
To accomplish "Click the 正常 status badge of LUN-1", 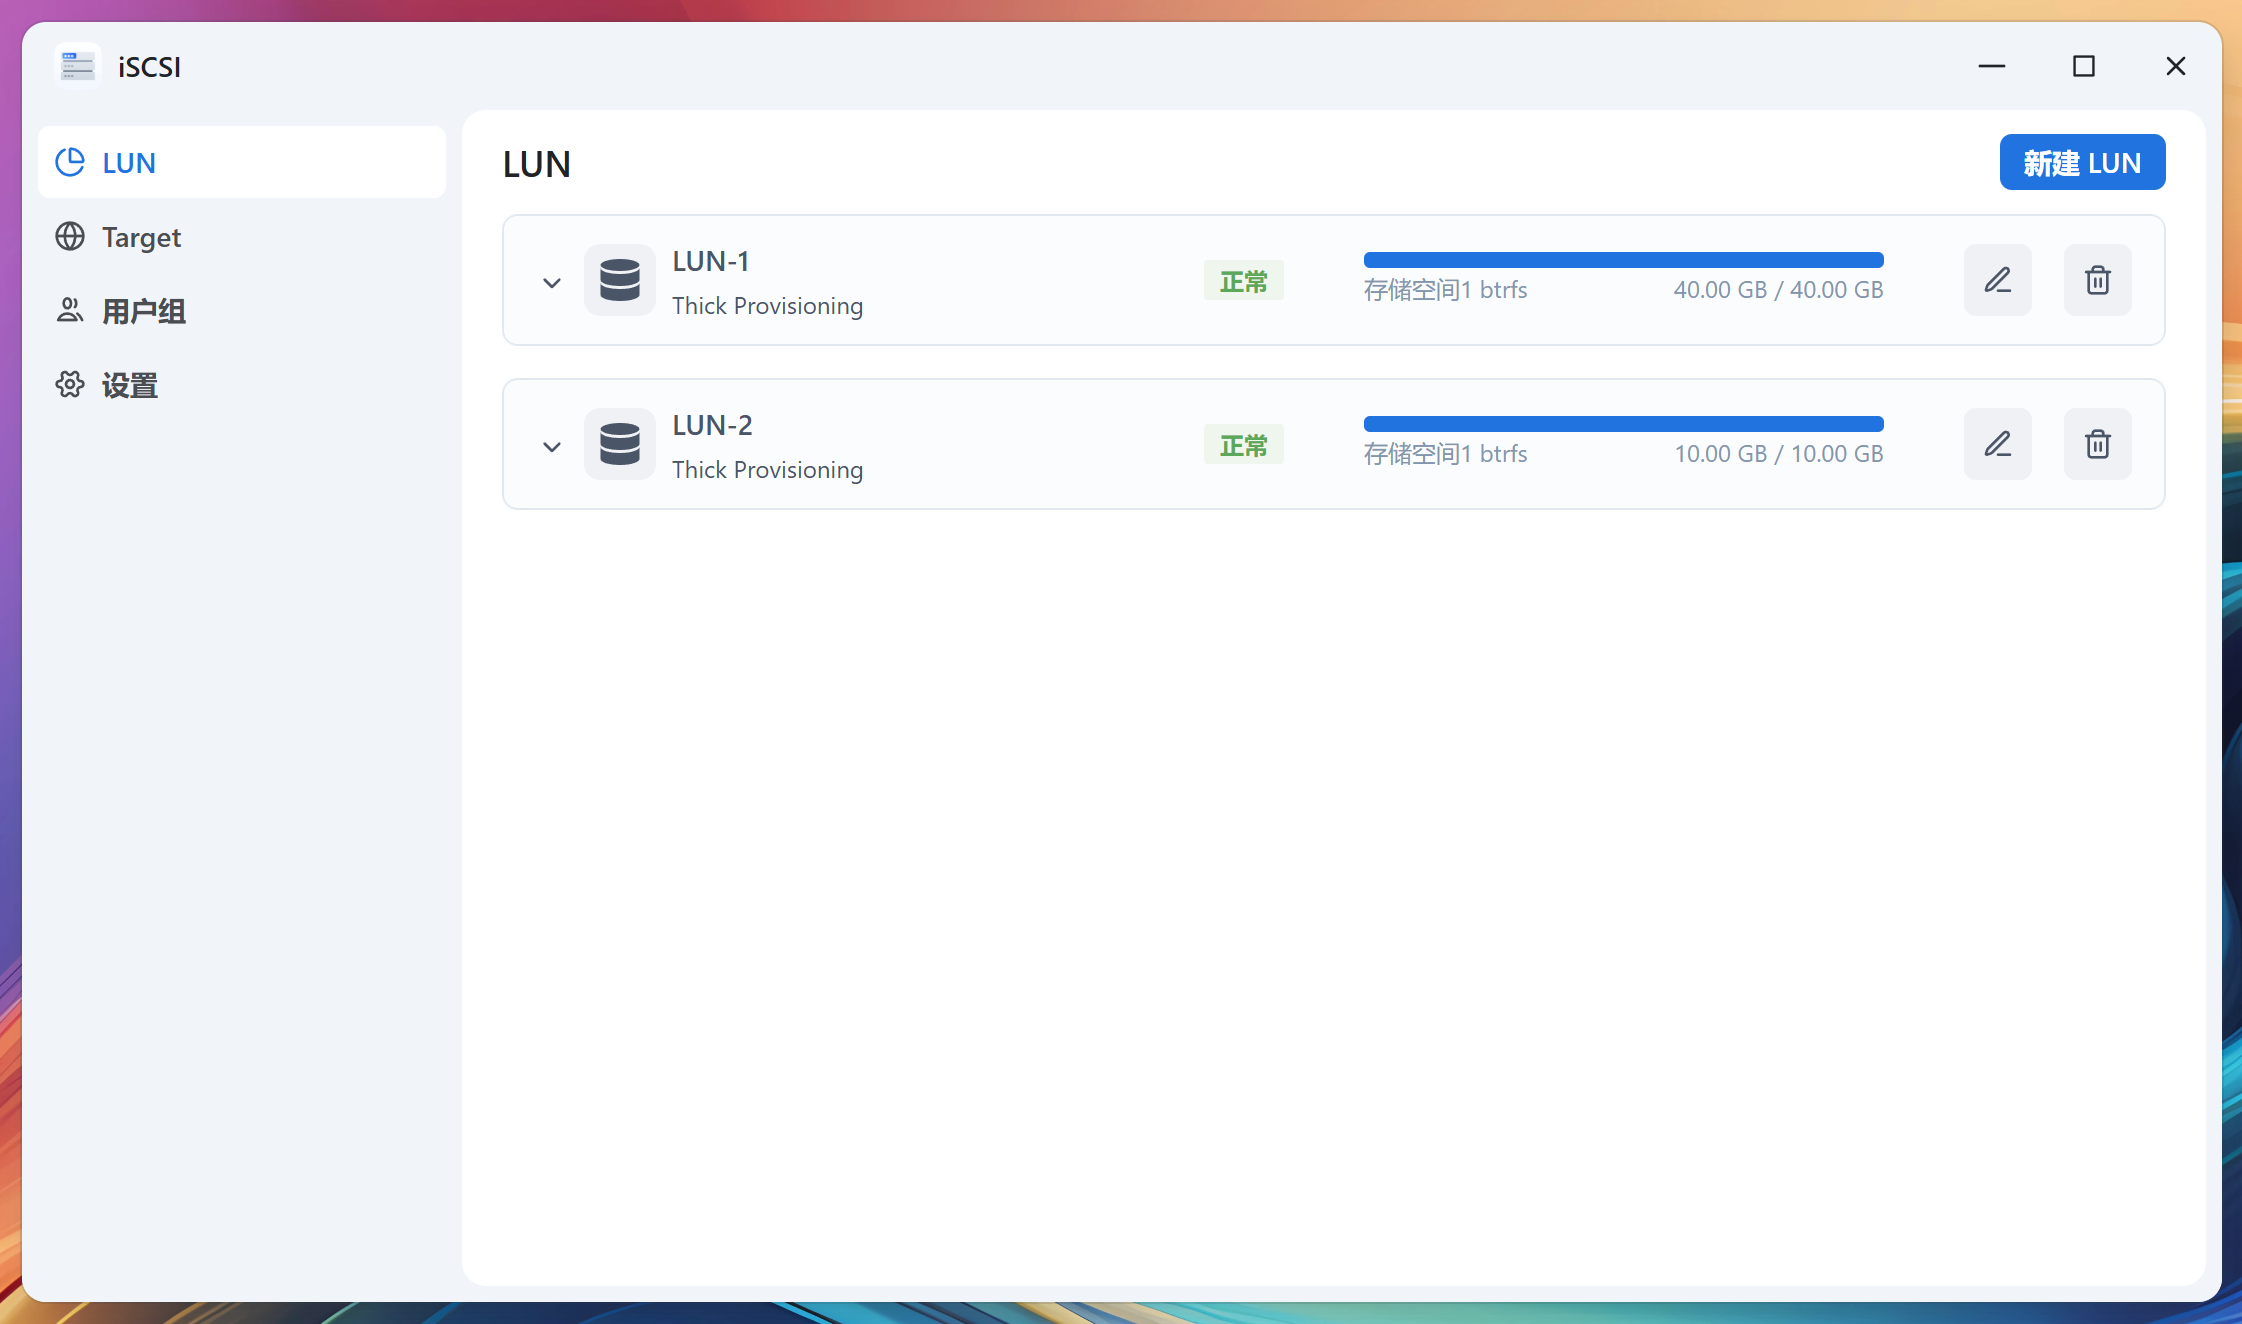I will (1243, 282).
